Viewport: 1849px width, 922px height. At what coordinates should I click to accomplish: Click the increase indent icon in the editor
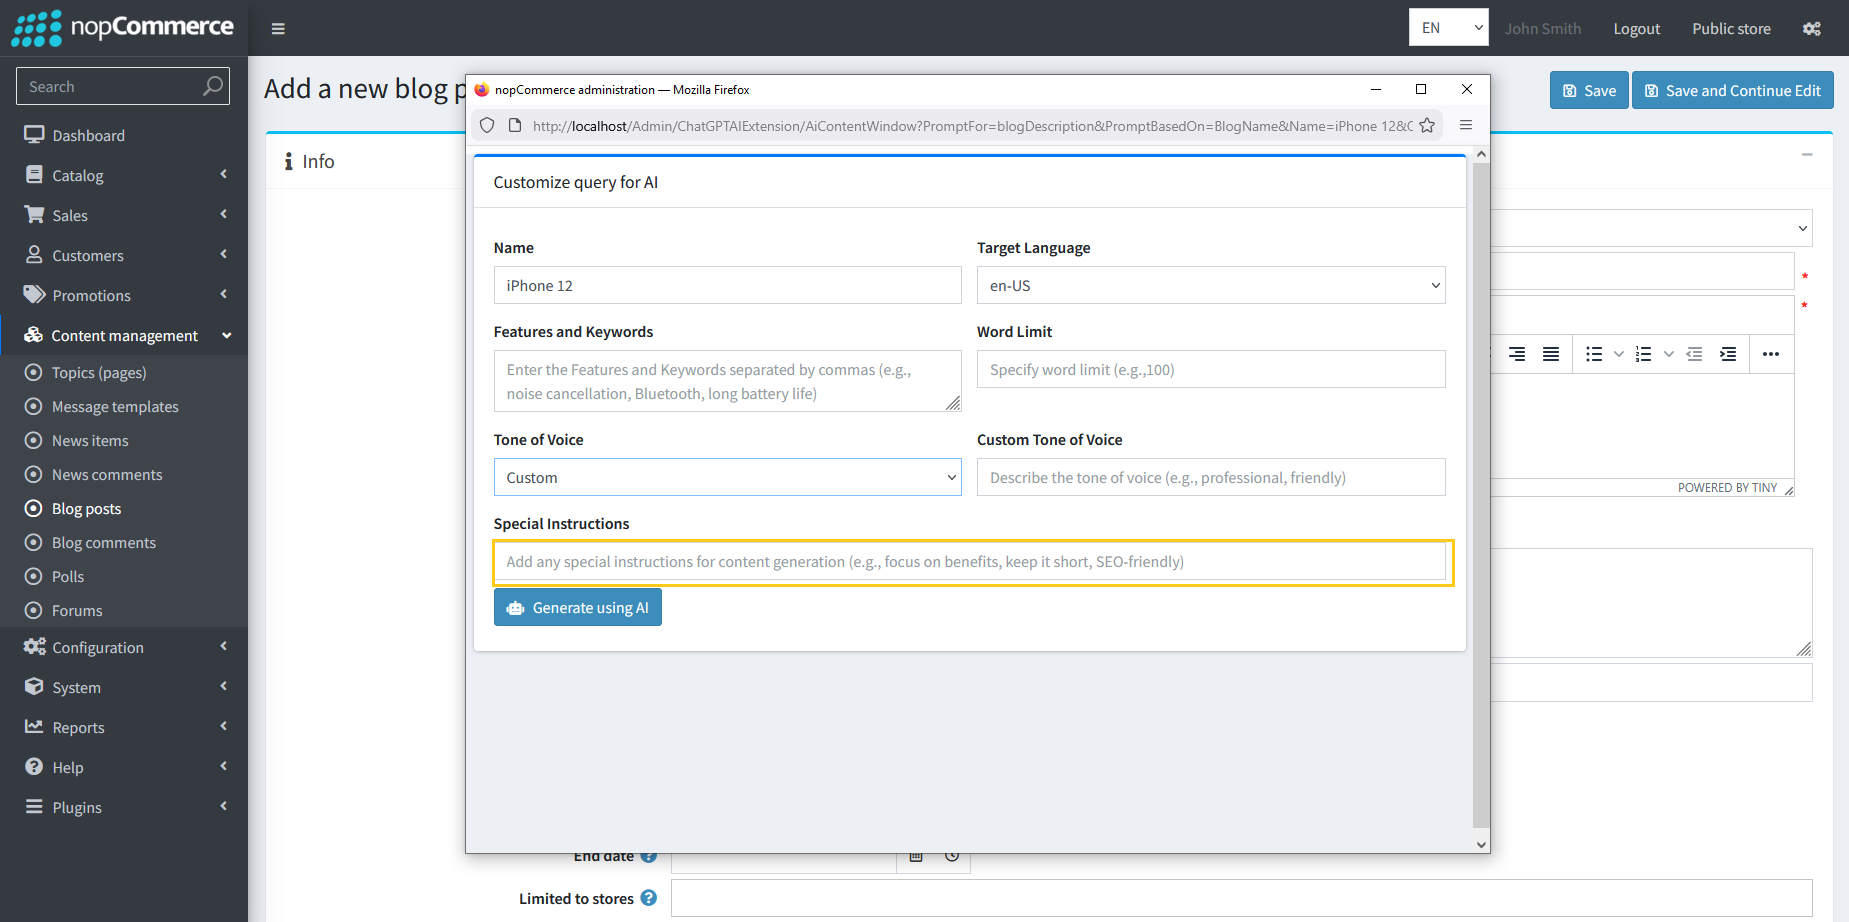pyautogui.click(x=1728, y=354)
